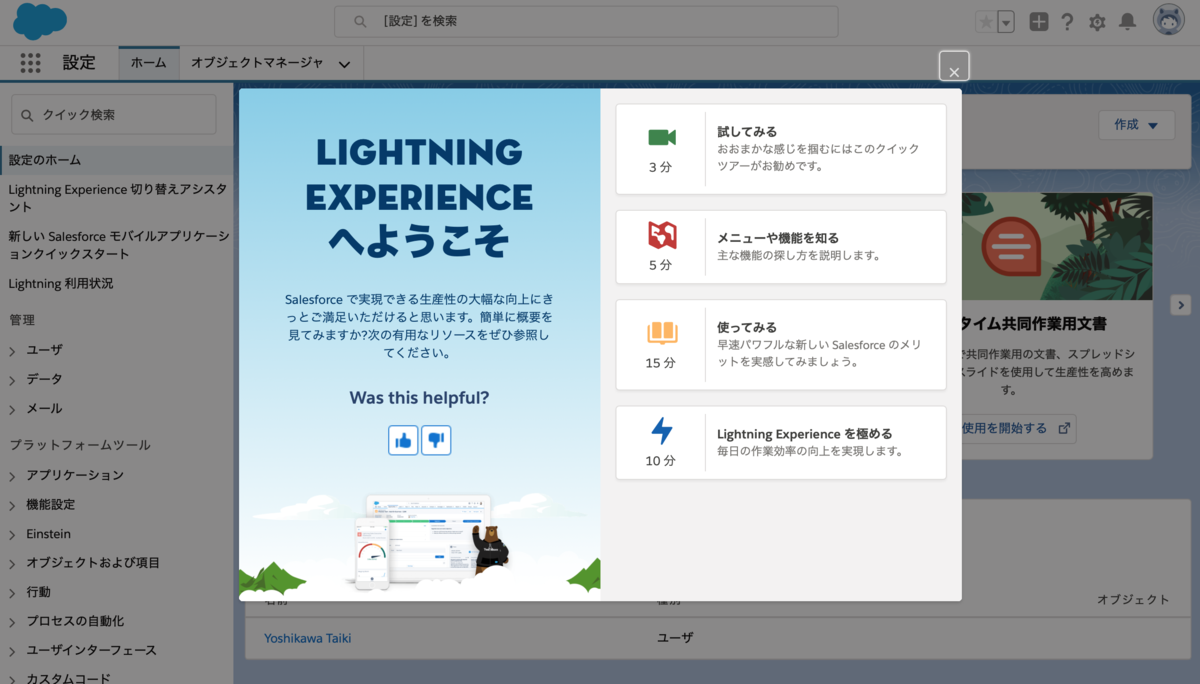Expand the ユーザインターフェース tree node
Screen dimensions: 1200x684
coord(12,651)
